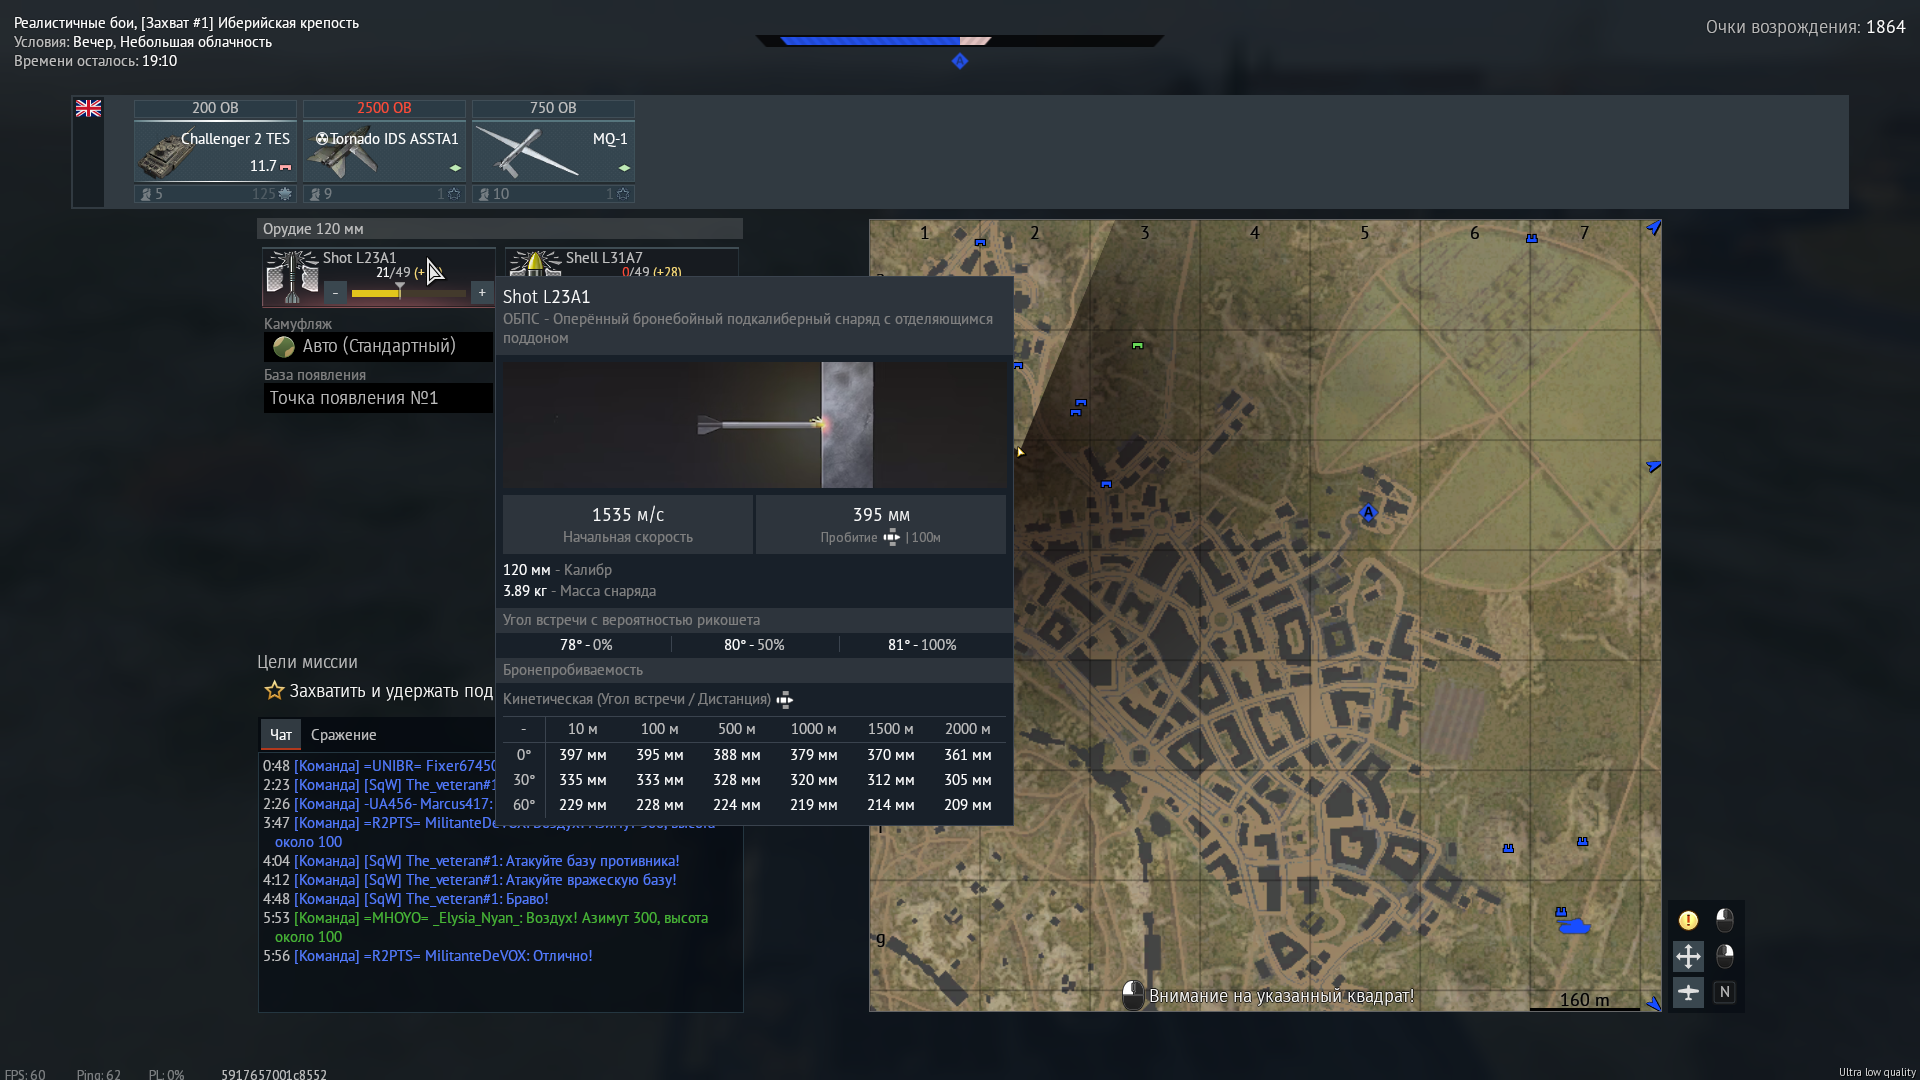1920x1080 pixels.
Task: Click the British flag country icon
Action: (88, 108)
